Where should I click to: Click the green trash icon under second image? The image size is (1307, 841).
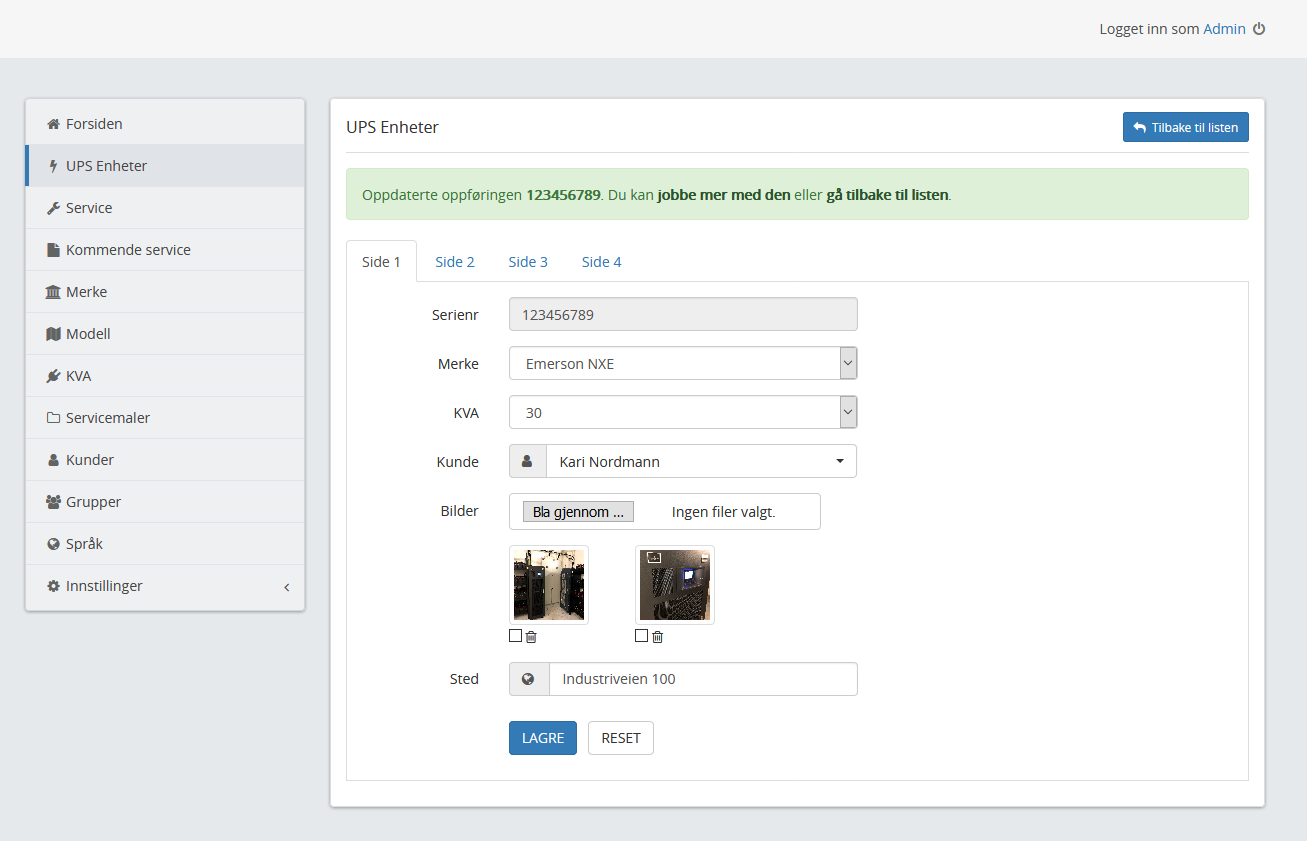(x=657, y=636)
